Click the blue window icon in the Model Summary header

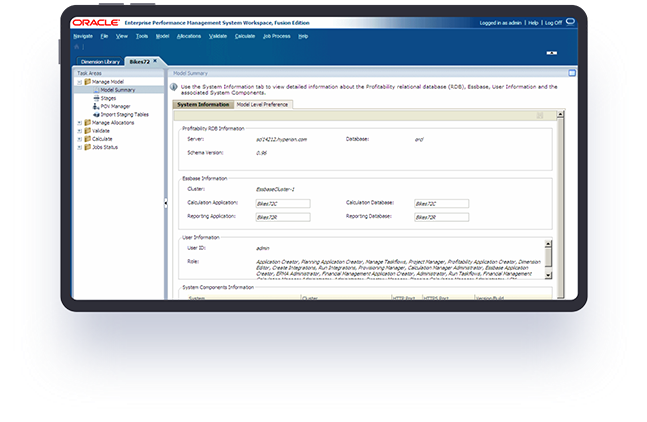pyautogui.click(x=572, y=73)
